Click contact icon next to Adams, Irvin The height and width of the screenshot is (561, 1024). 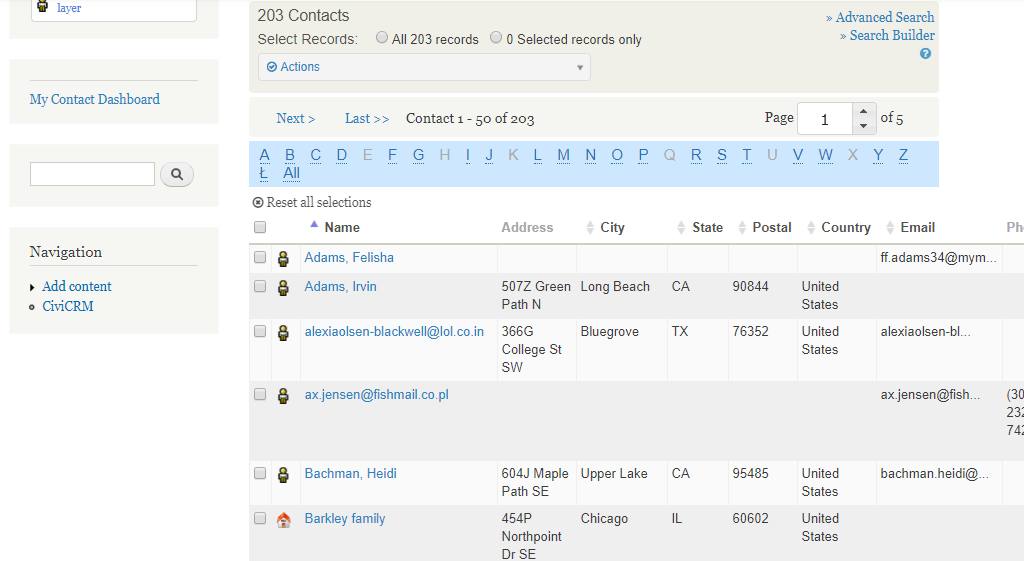283,287
